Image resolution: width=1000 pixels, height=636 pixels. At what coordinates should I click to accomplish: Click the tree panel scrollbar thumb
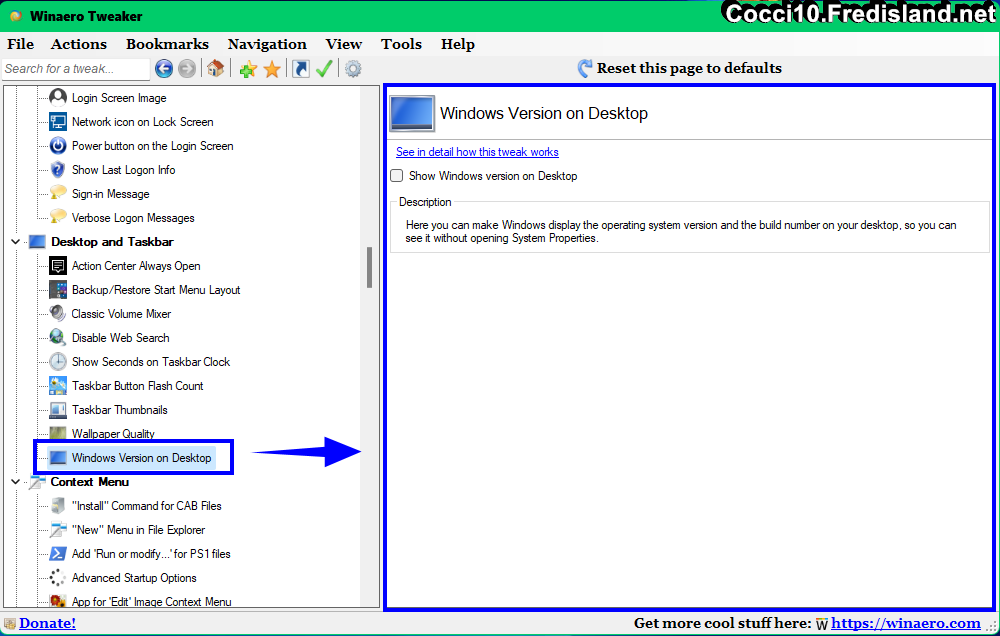369,267
